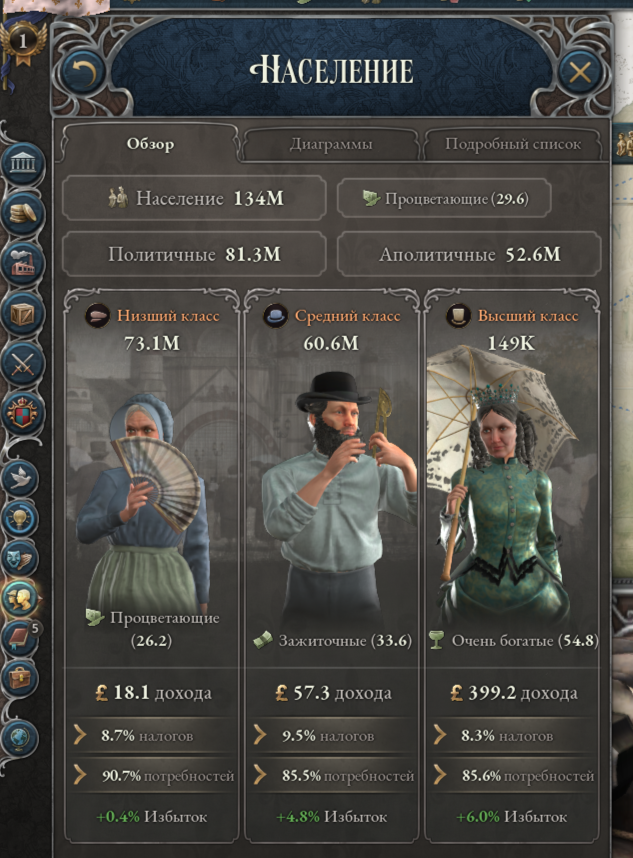Open the globe map icon in sidebar

click(21, 738)
